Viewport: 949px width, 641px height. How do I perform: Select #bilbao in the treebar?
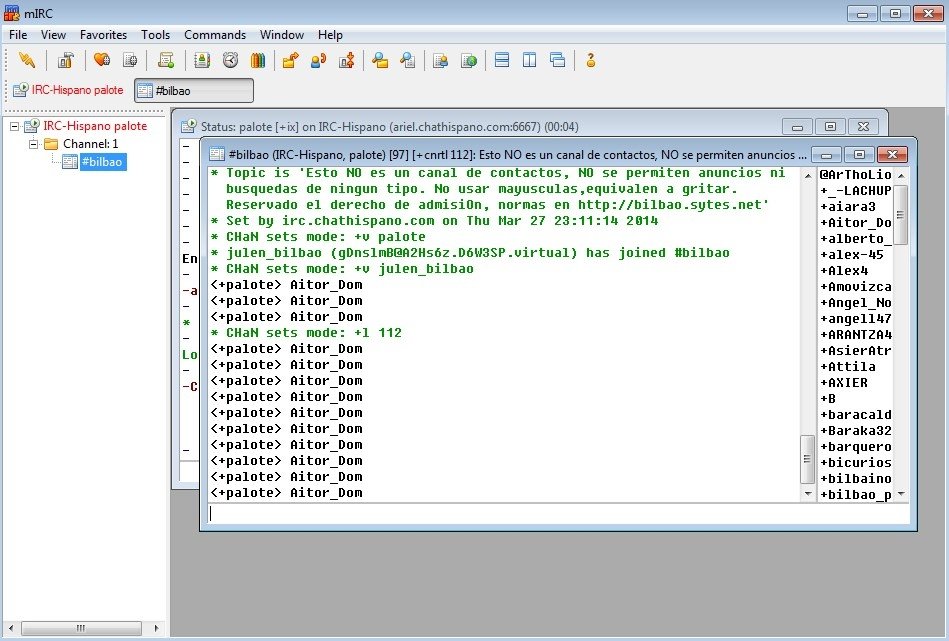[x=102, y=162]
